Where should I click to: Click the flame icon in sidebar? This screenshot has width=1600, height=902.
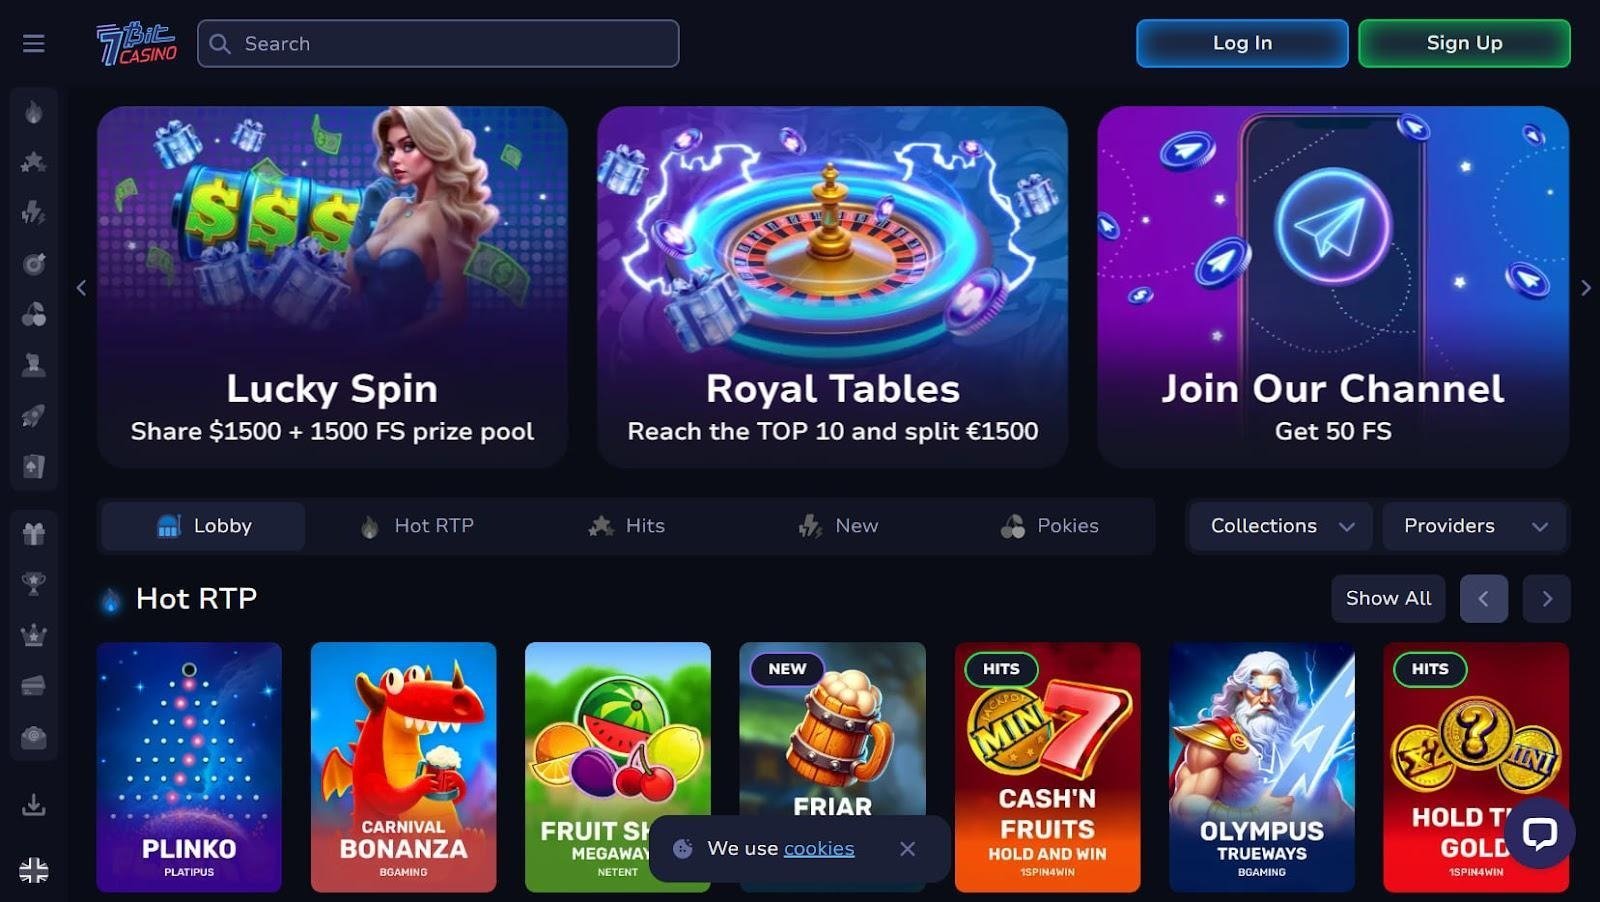pyautogui.click(x=34, y=112)
